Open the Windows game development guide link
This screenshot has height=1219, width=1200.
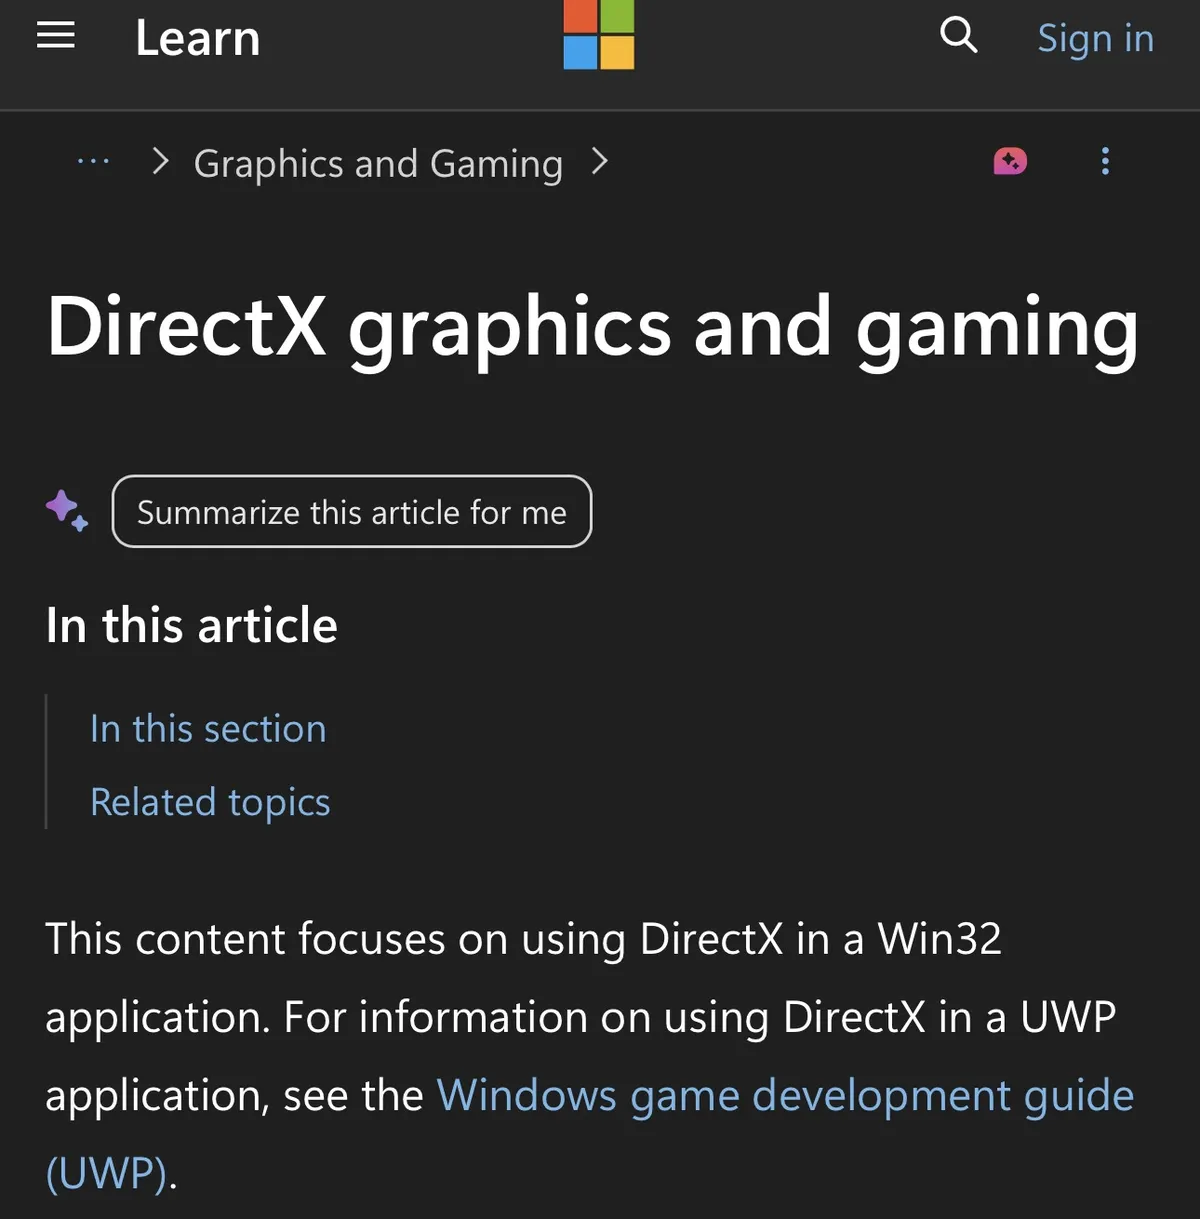point(785,1096)
